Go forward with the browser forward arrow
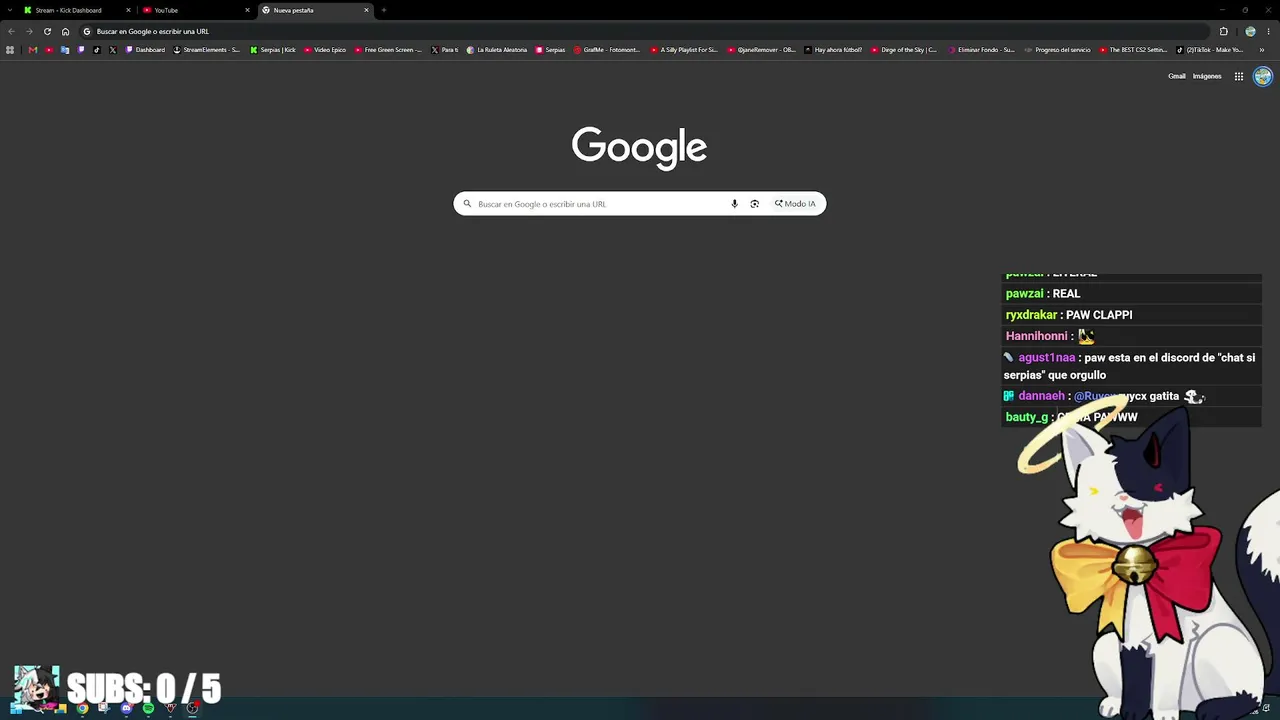1280x720 pixels. [29, 31]
